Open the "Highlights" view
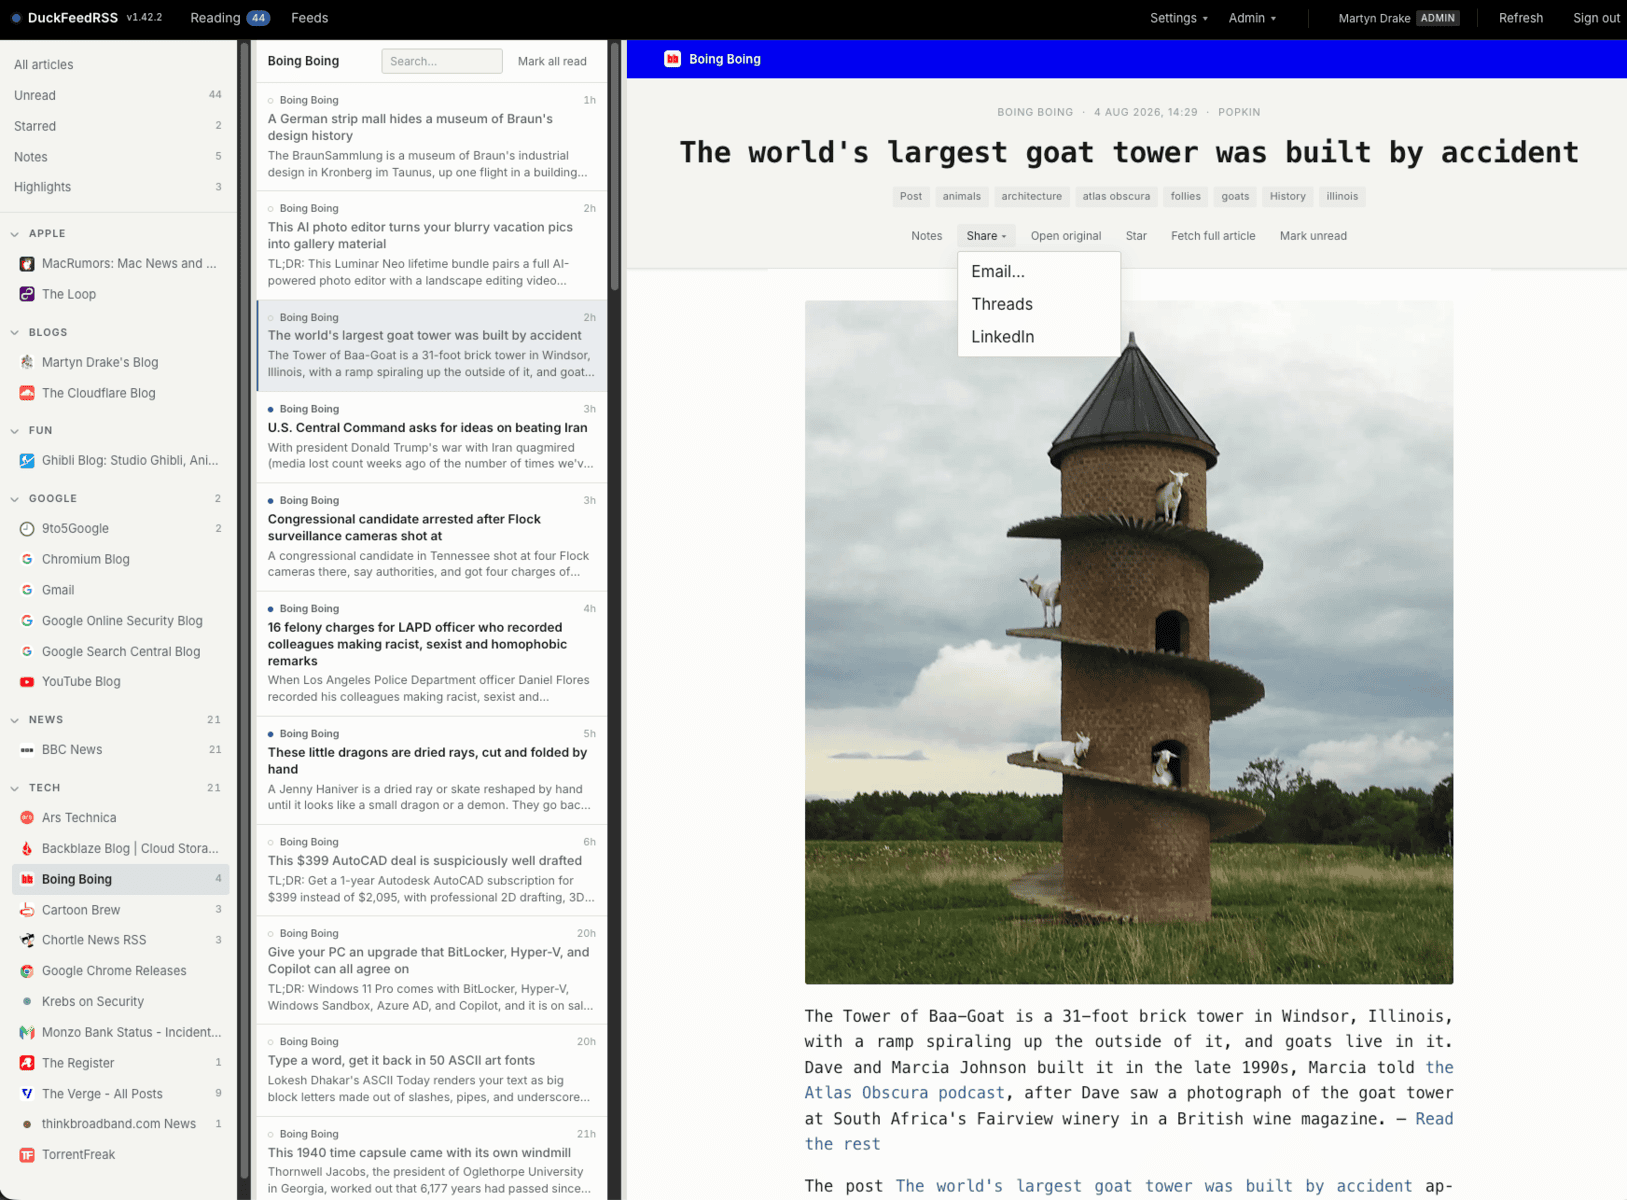The height and width of the screenshot is (1200, 1627). pyautogui.click(x=118, y=187)
